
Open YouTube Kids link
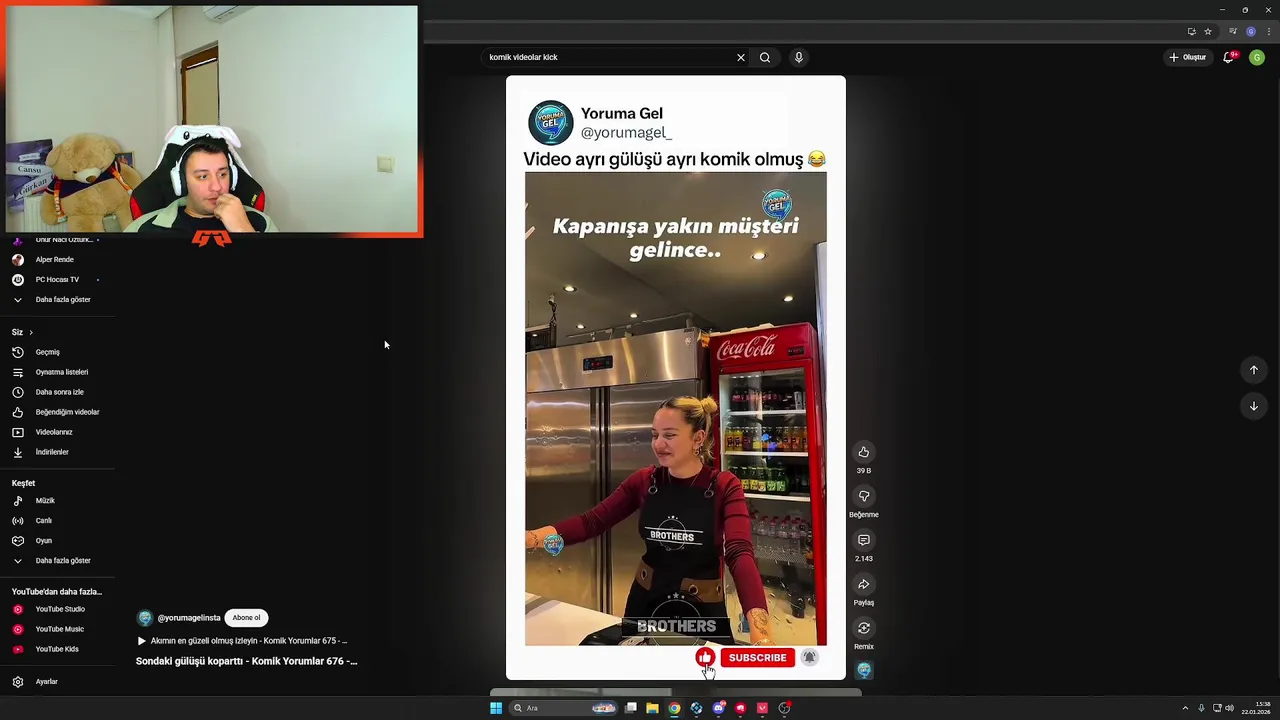[x=55, y=649]
